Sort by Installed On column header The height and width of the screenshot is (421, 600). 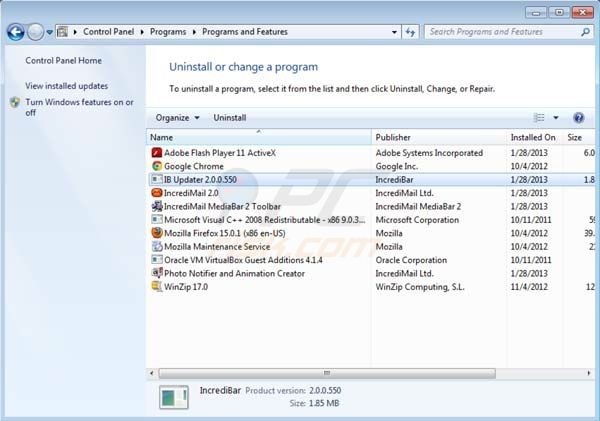click(535, 137)
